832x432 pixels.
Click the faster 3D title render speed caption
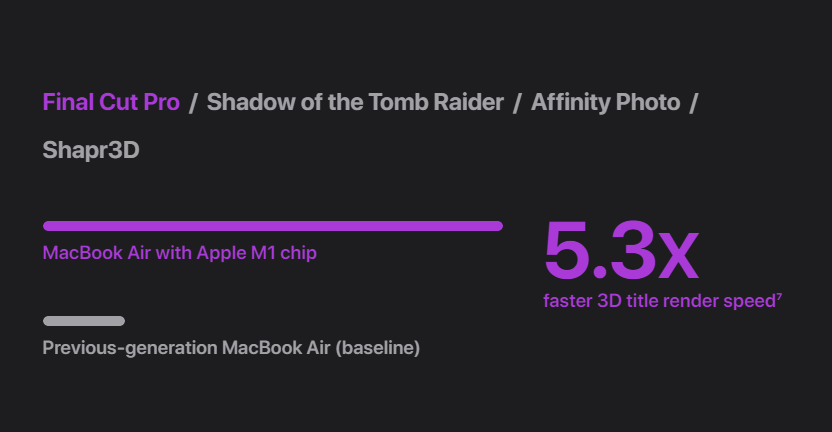click(x=658, y=301)
